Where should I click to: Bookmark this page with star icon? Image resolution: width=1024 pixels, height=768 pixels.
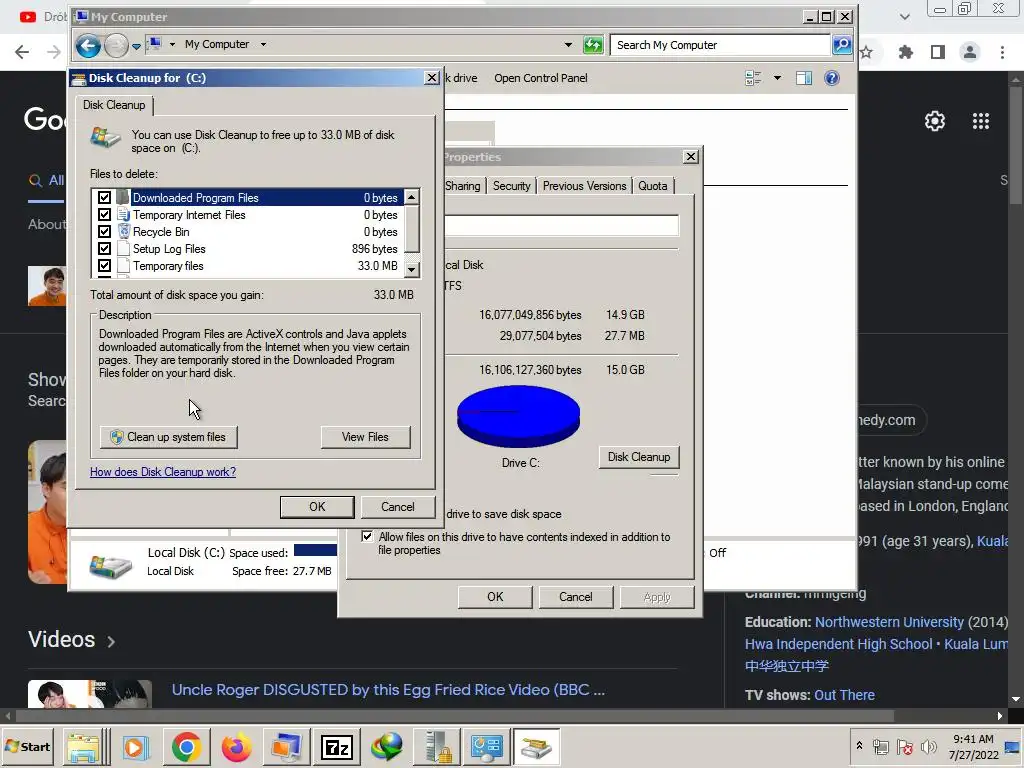pyautogui.click(x=866, y=52)
